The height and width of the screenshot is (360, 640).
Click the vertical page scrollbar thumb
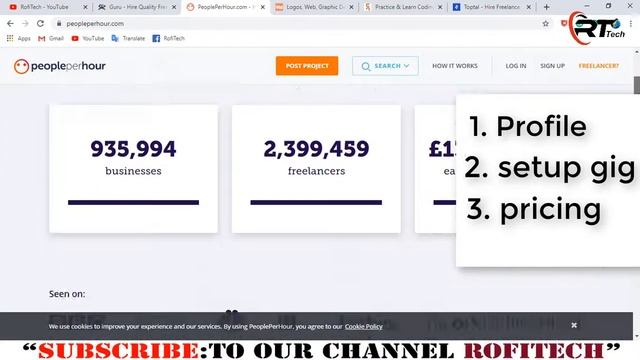[636, 85]
